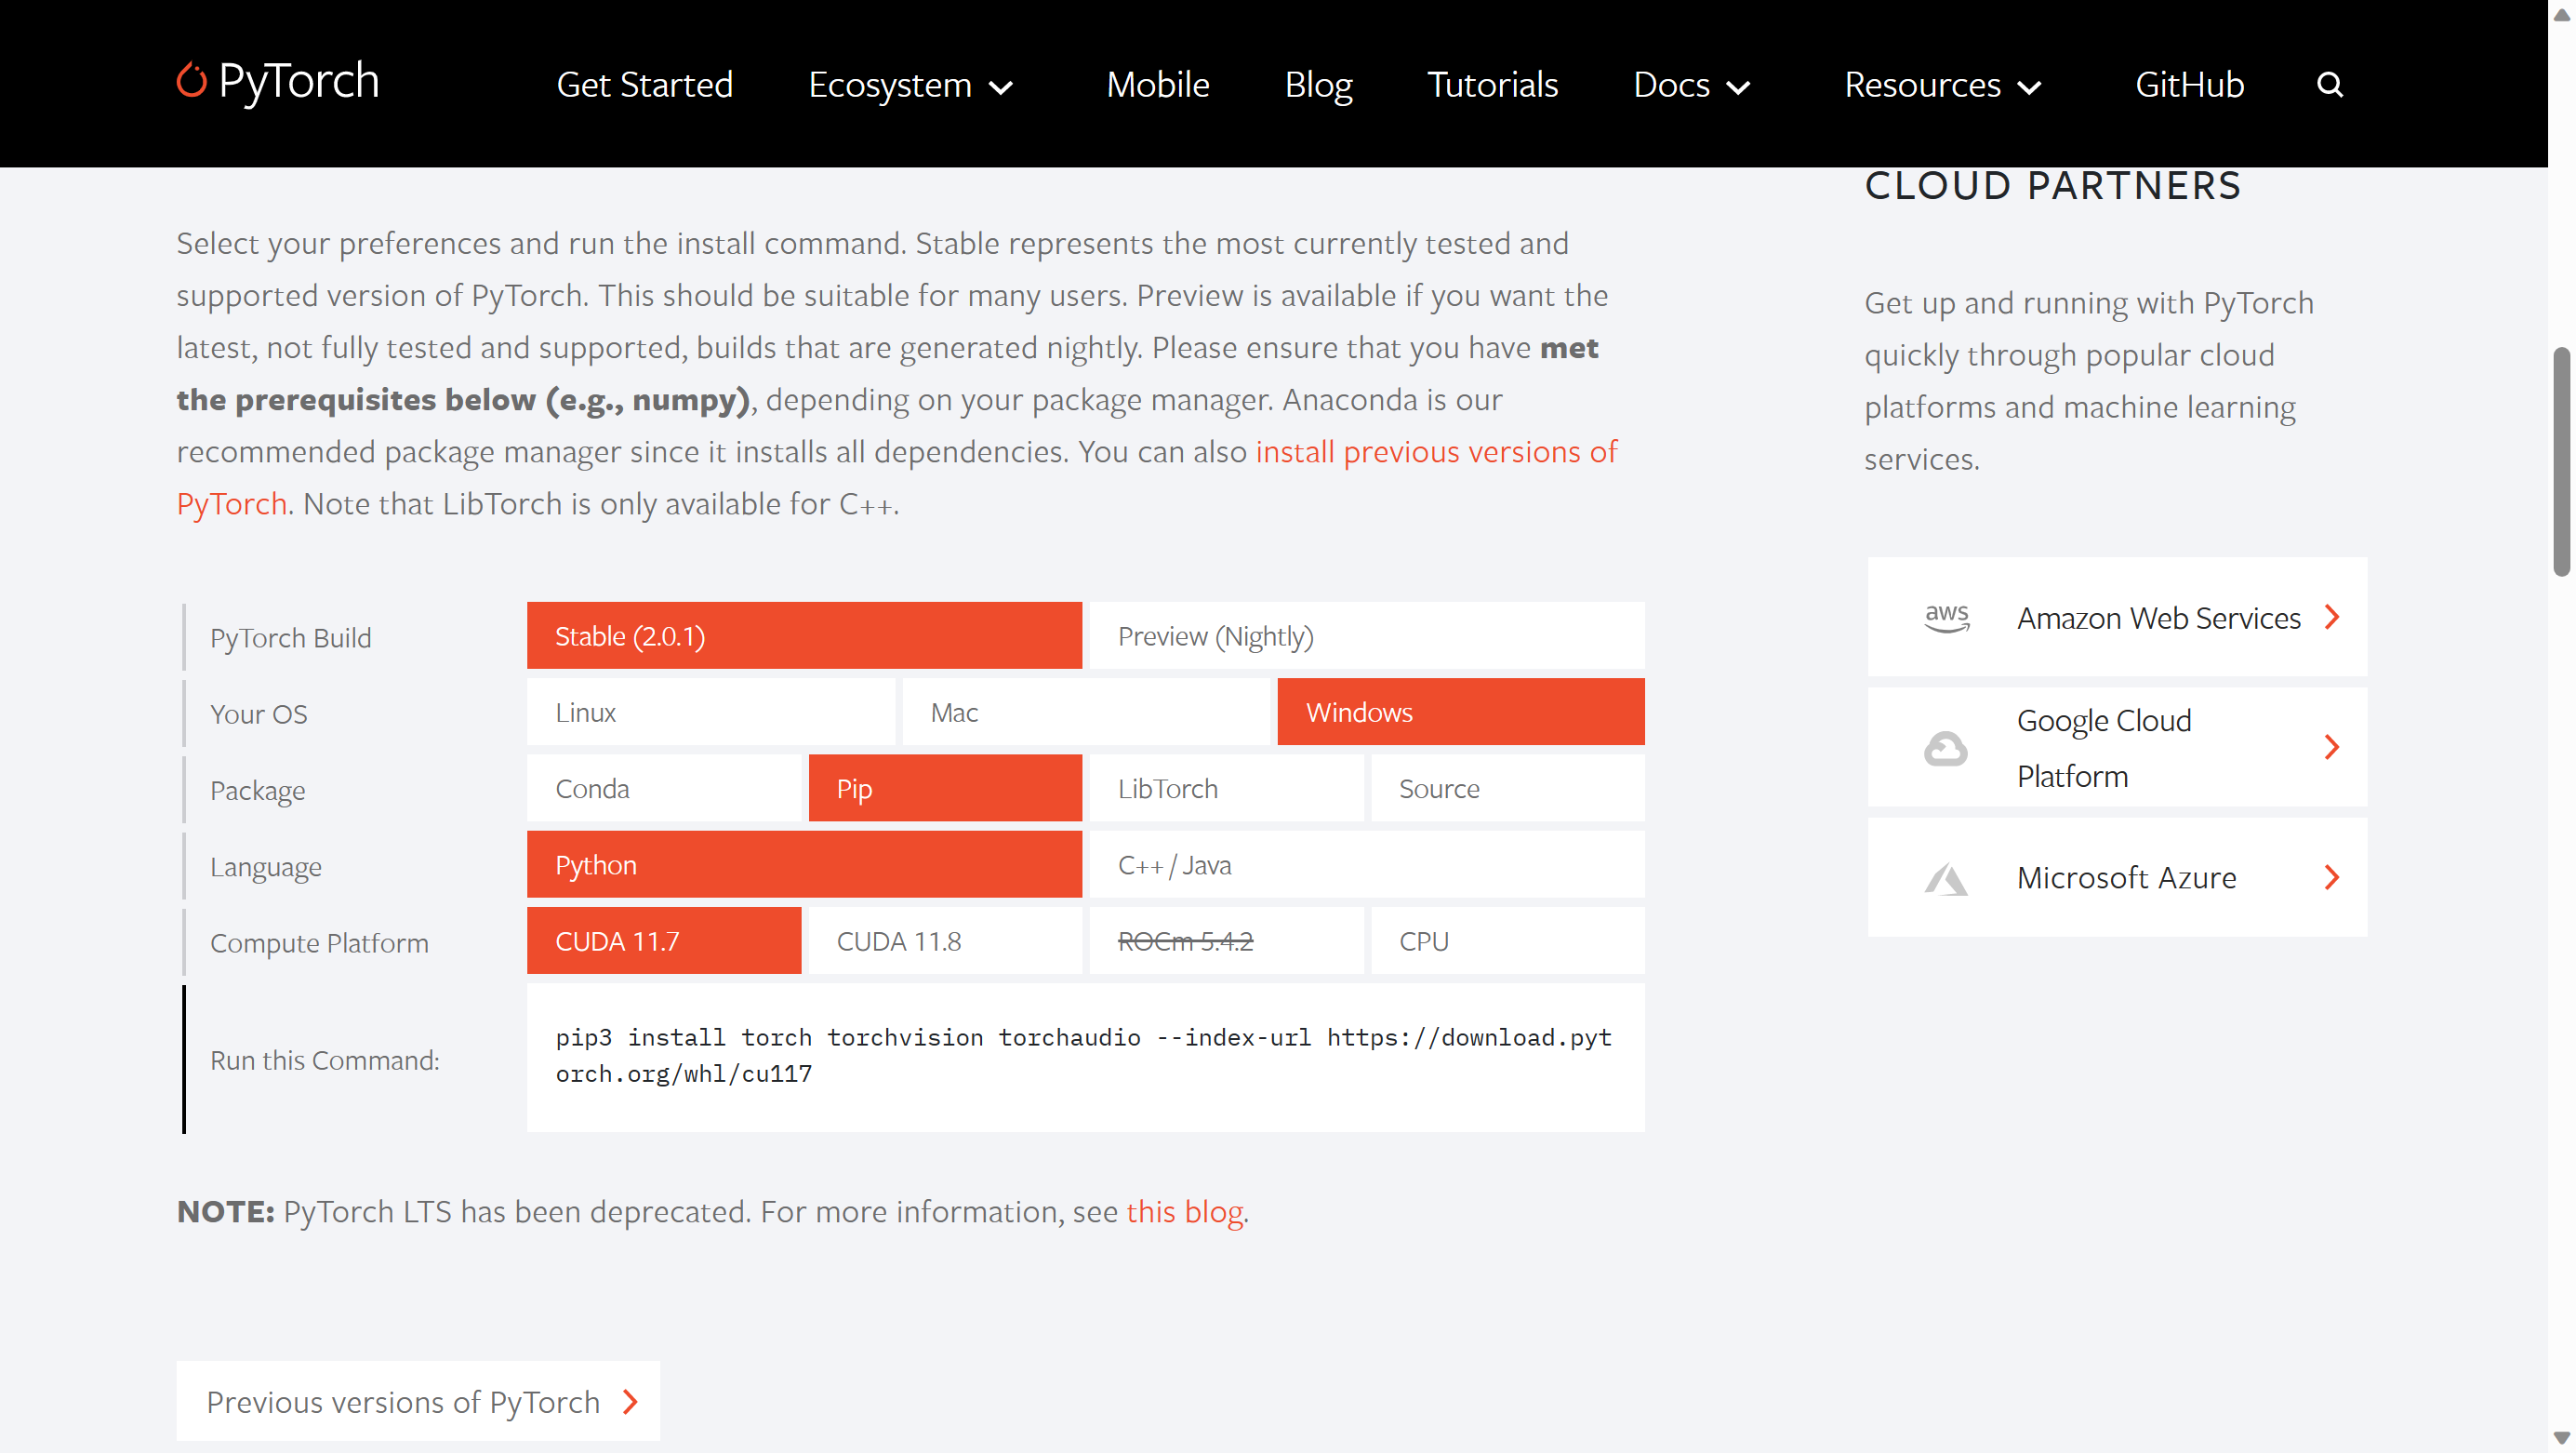Select the Source package option

click(x=1507, y=787)
